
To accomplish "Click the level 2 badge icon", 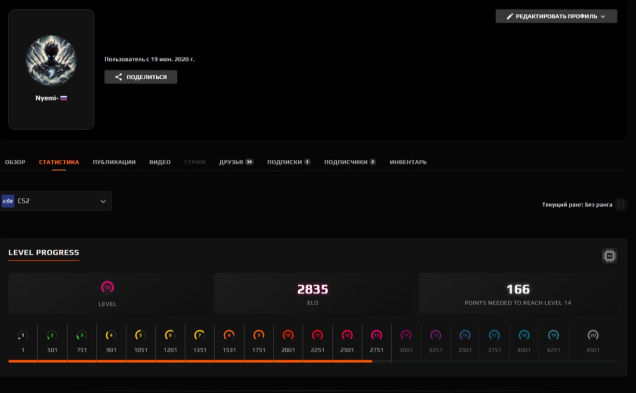I will [52, 335].
